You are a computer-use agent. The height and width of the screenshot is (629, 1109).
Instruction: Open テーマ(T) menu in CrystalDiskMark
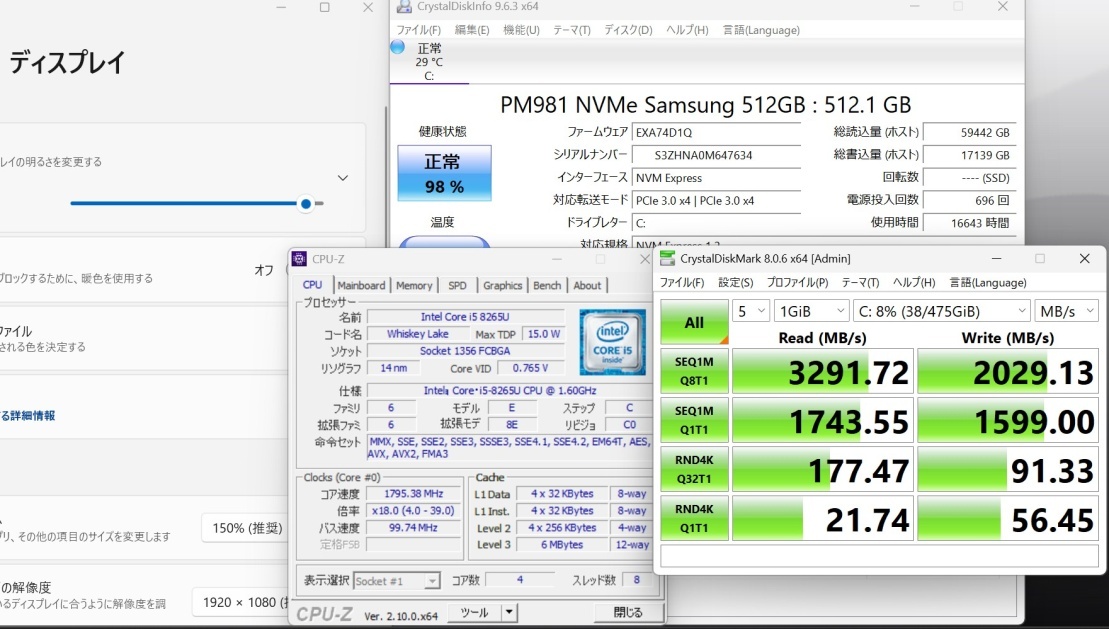861,282
